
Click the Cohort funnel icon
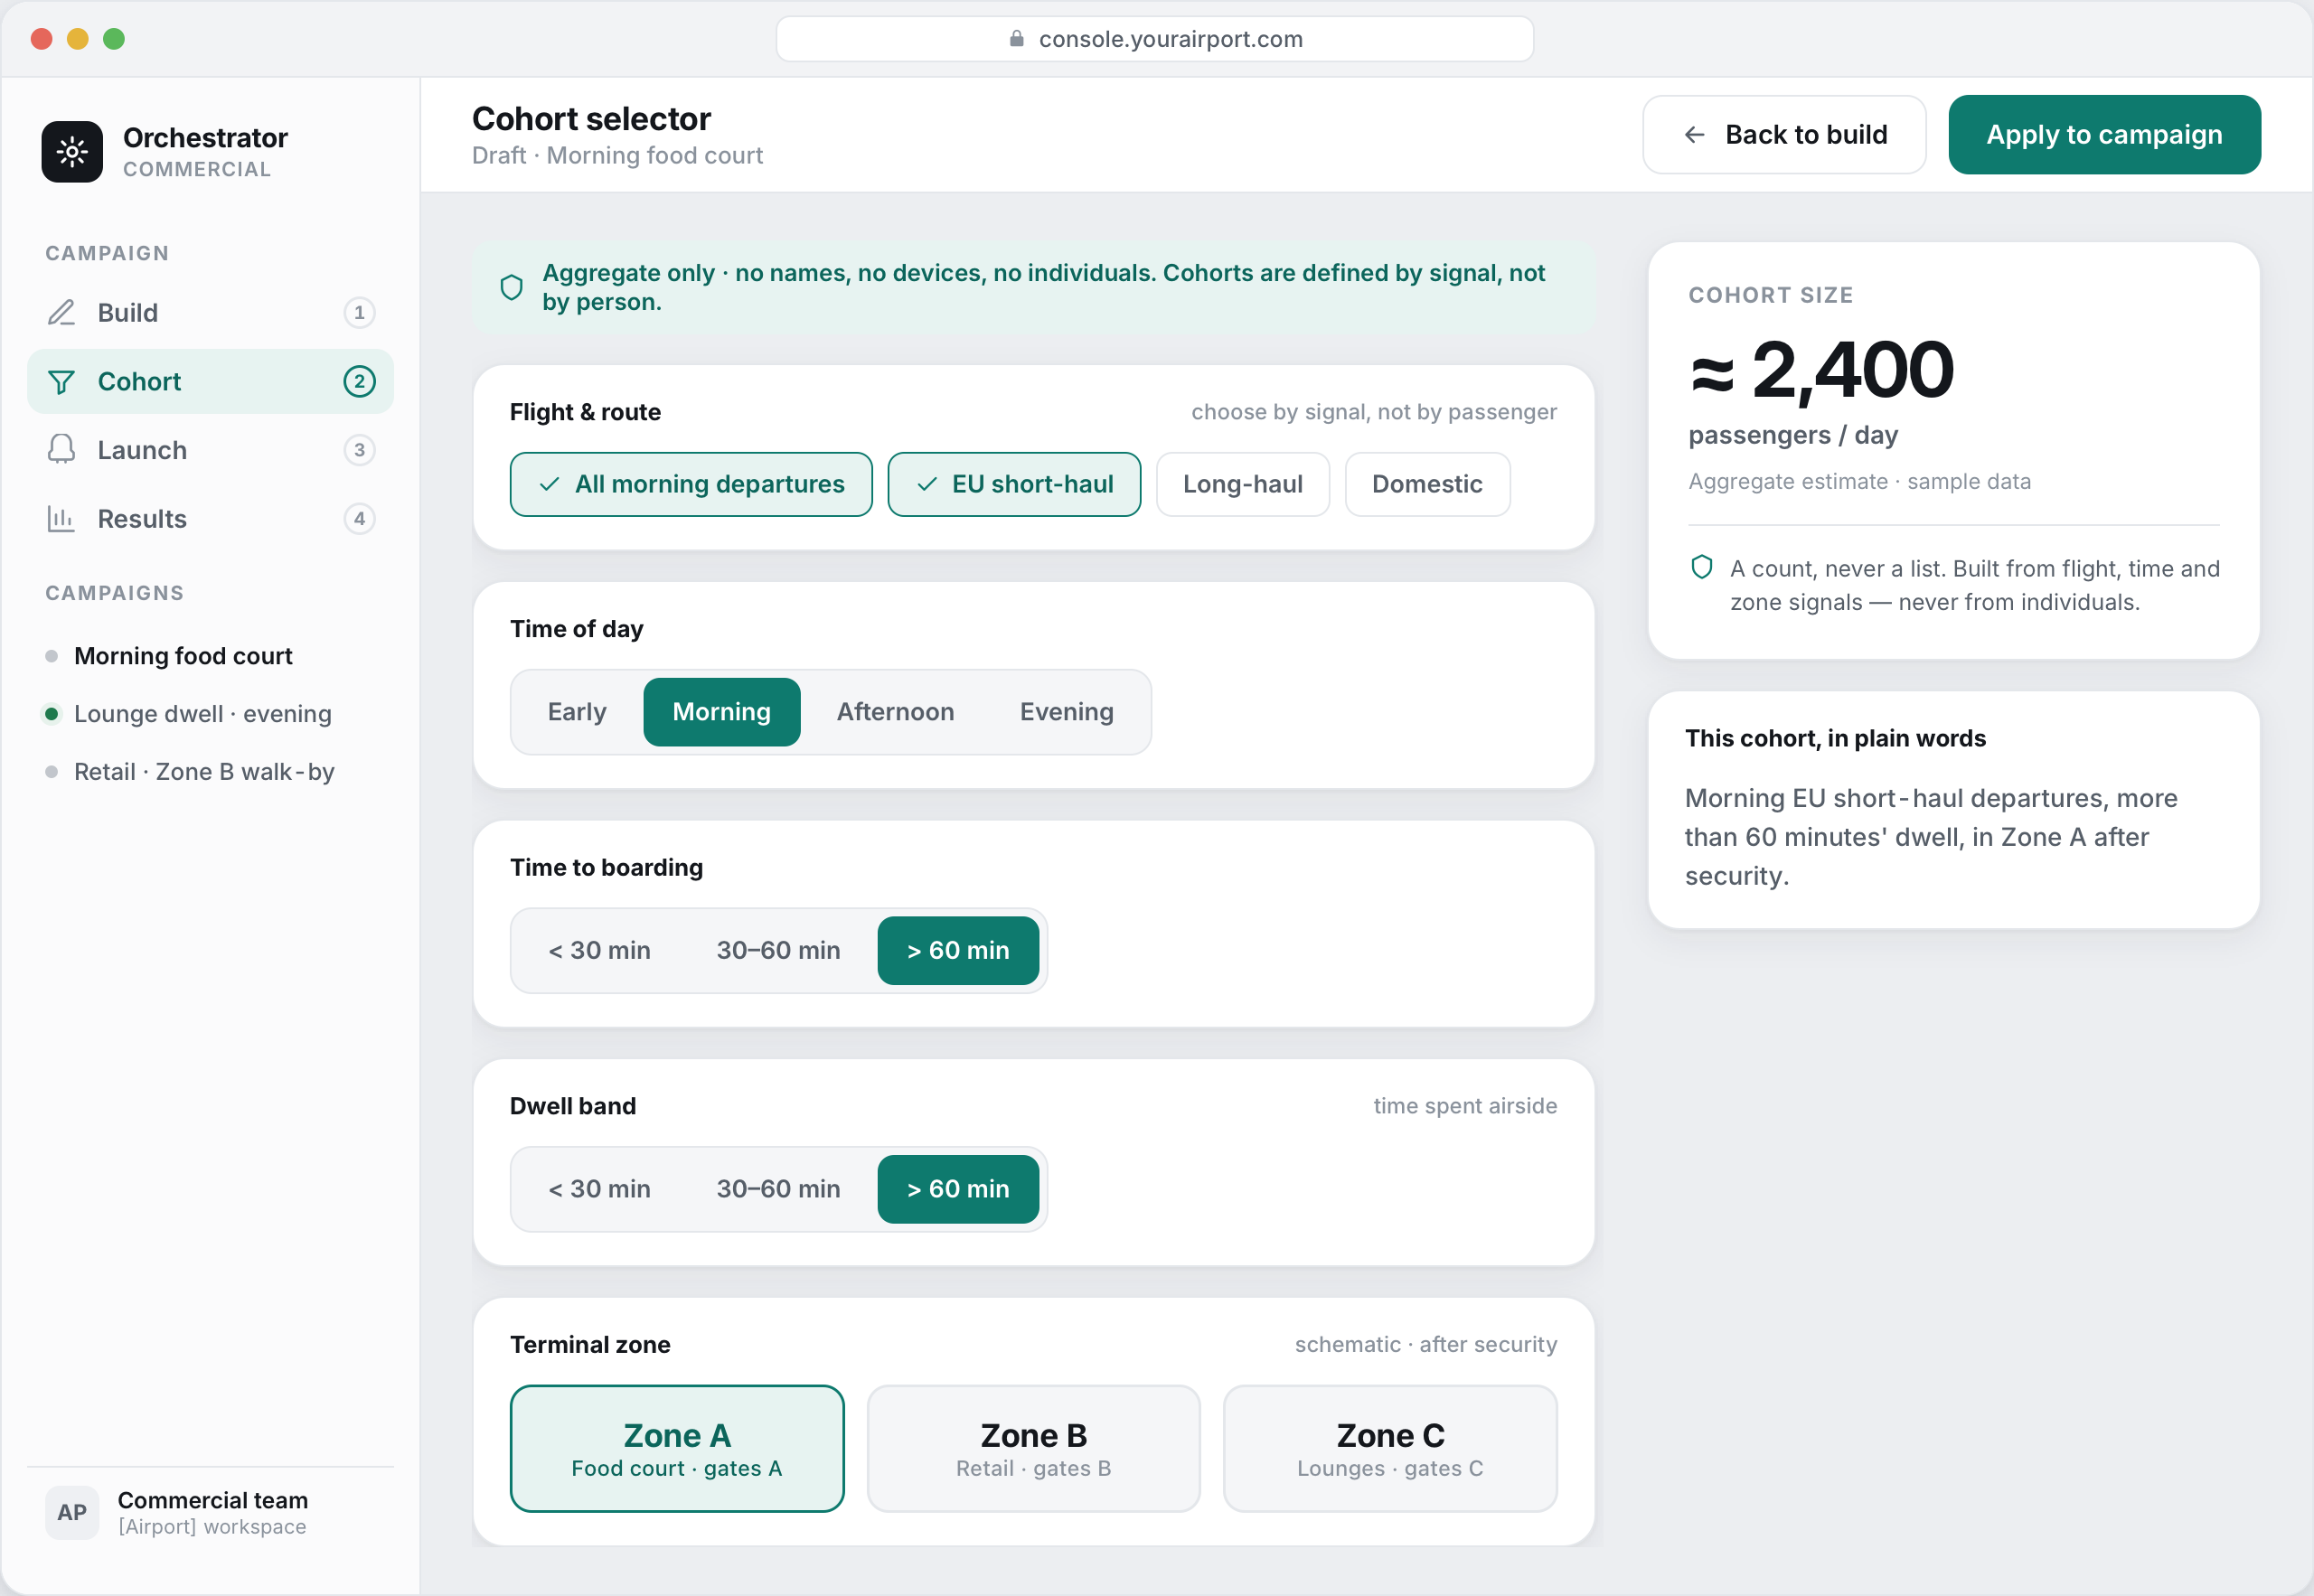coord(61,382)
